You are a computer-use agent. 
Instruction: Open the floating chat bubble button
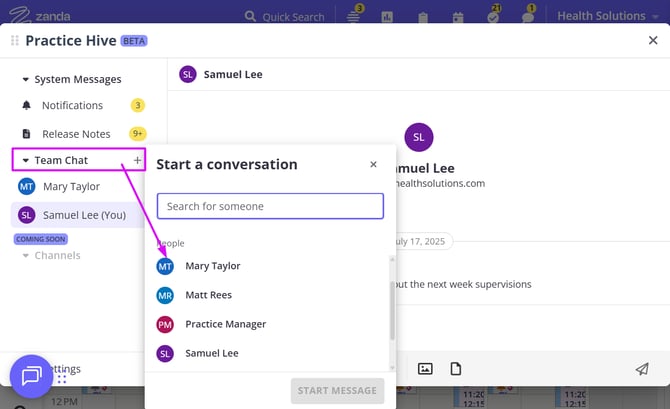[30, 376]
